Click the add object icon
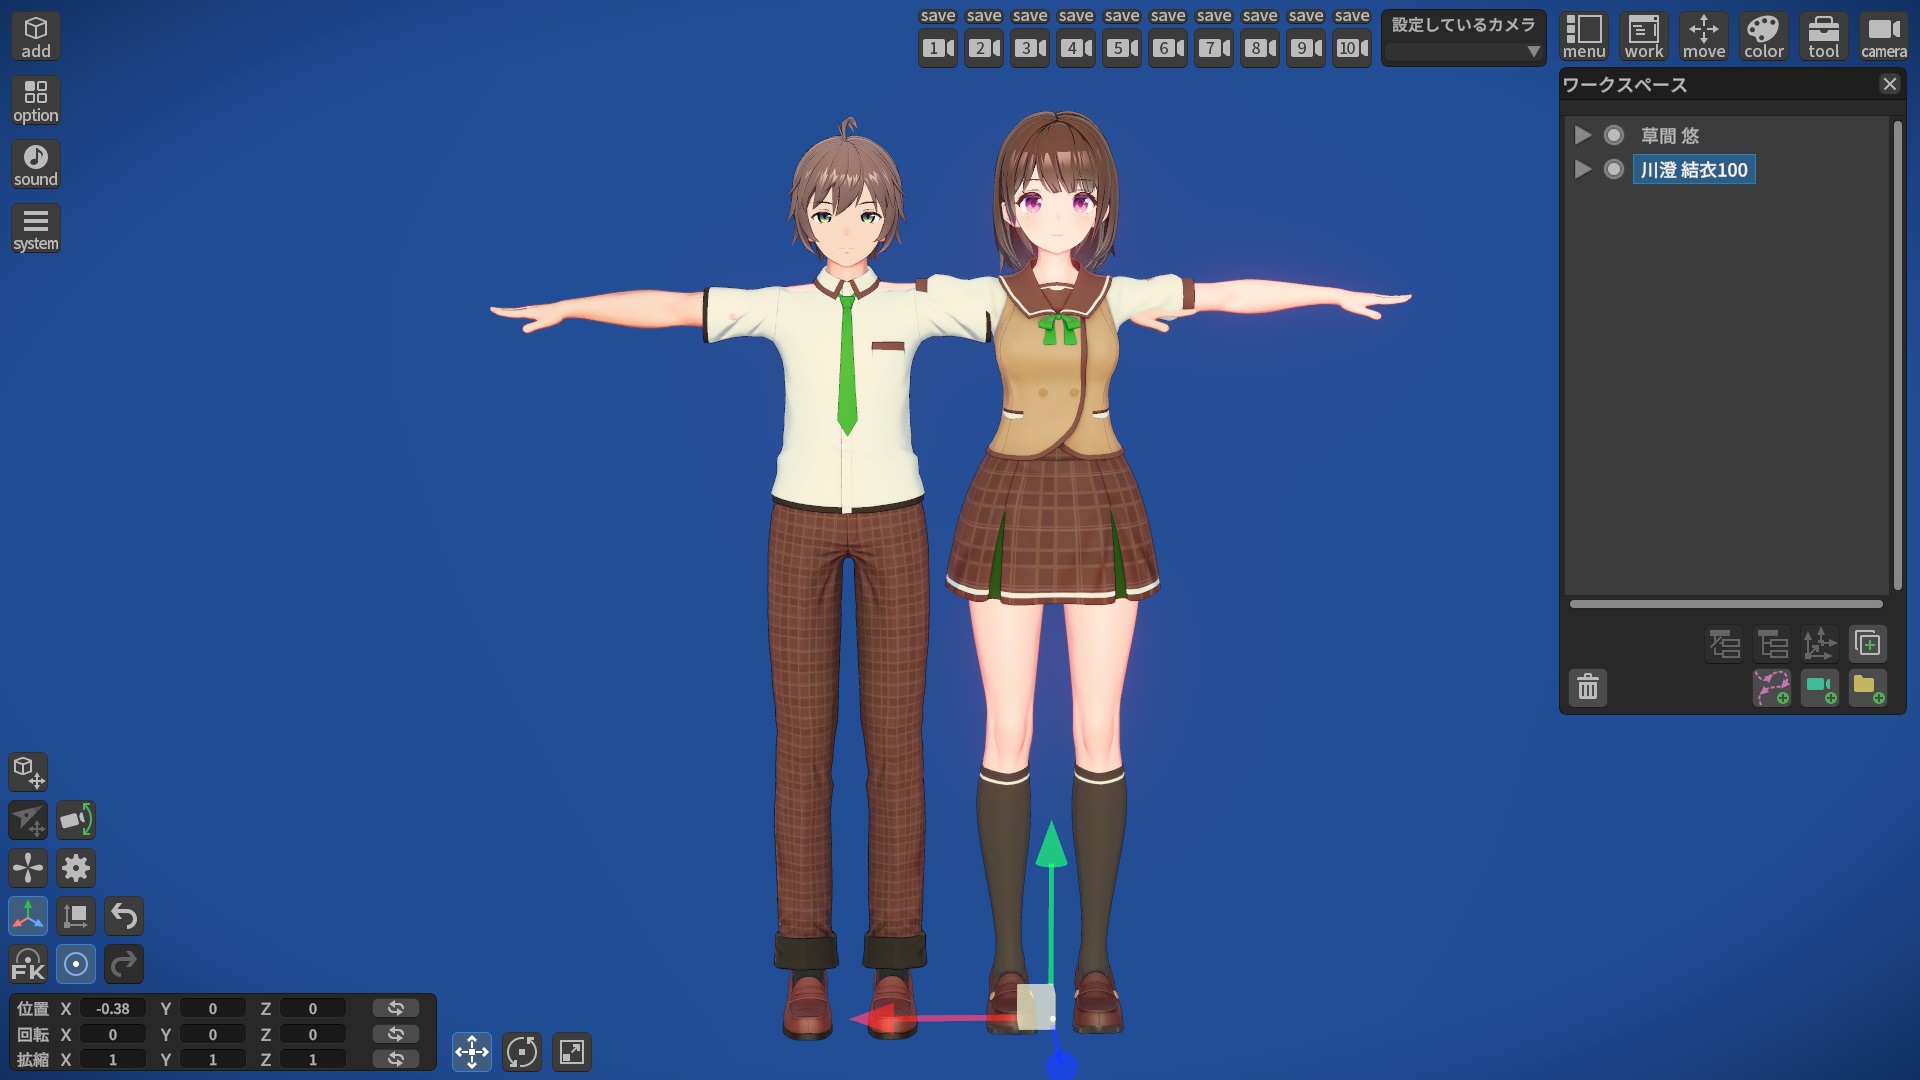 [36, 37]
